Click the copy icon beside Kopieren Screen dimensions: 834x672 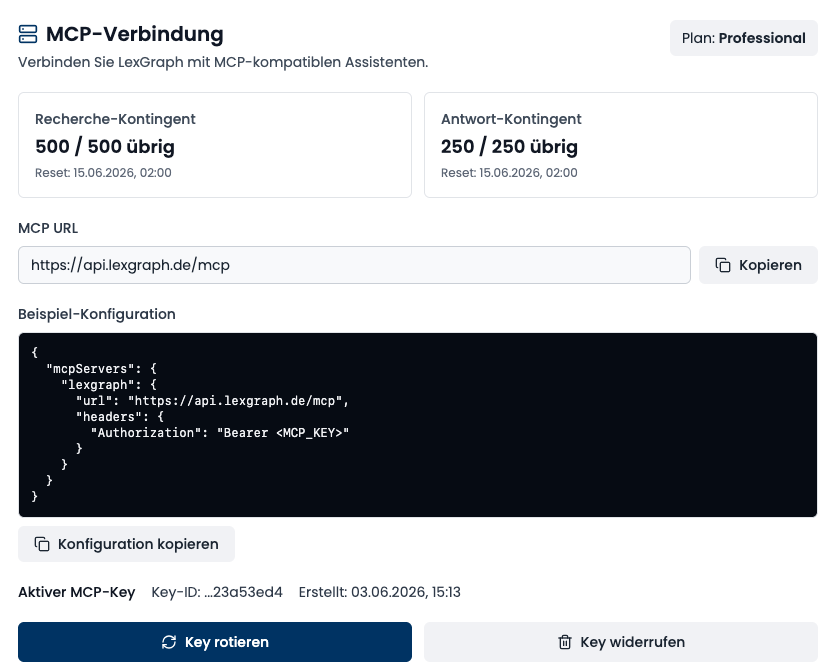[x=723, y=265]
